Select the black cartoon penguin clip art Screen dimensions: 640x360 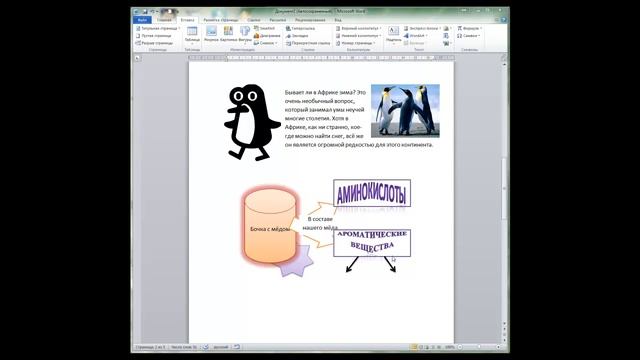[252, 122]
